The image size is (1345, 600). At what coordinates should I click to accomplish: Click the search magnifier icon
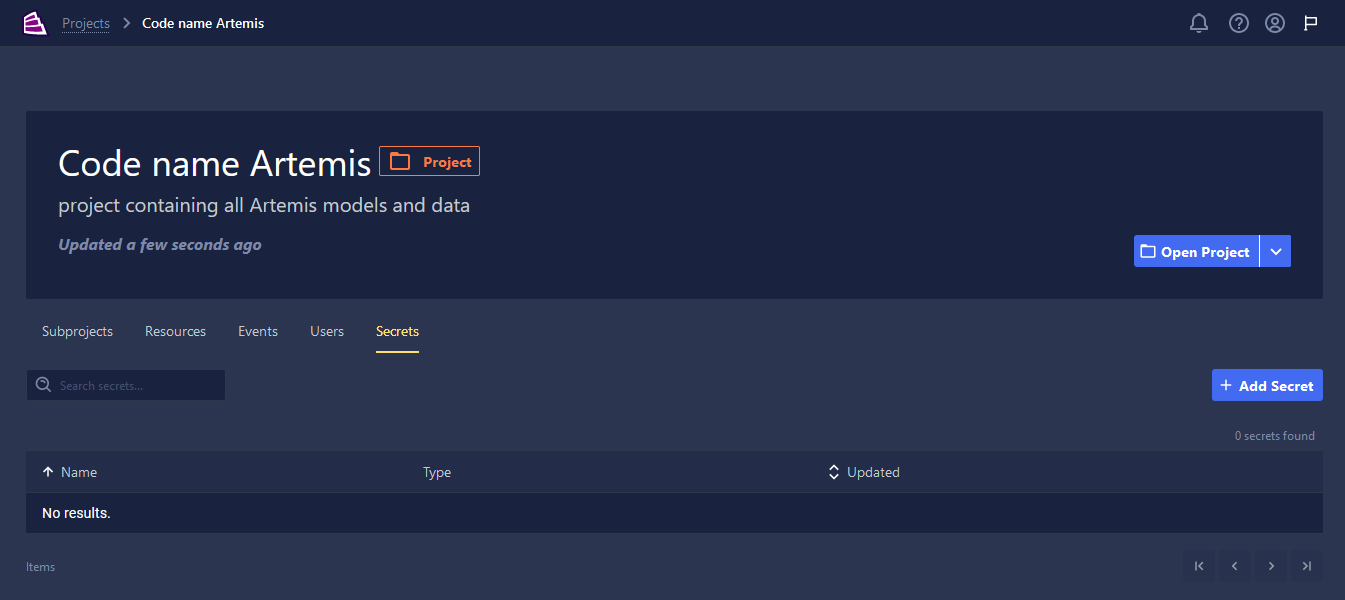click(x=43, y=385)
